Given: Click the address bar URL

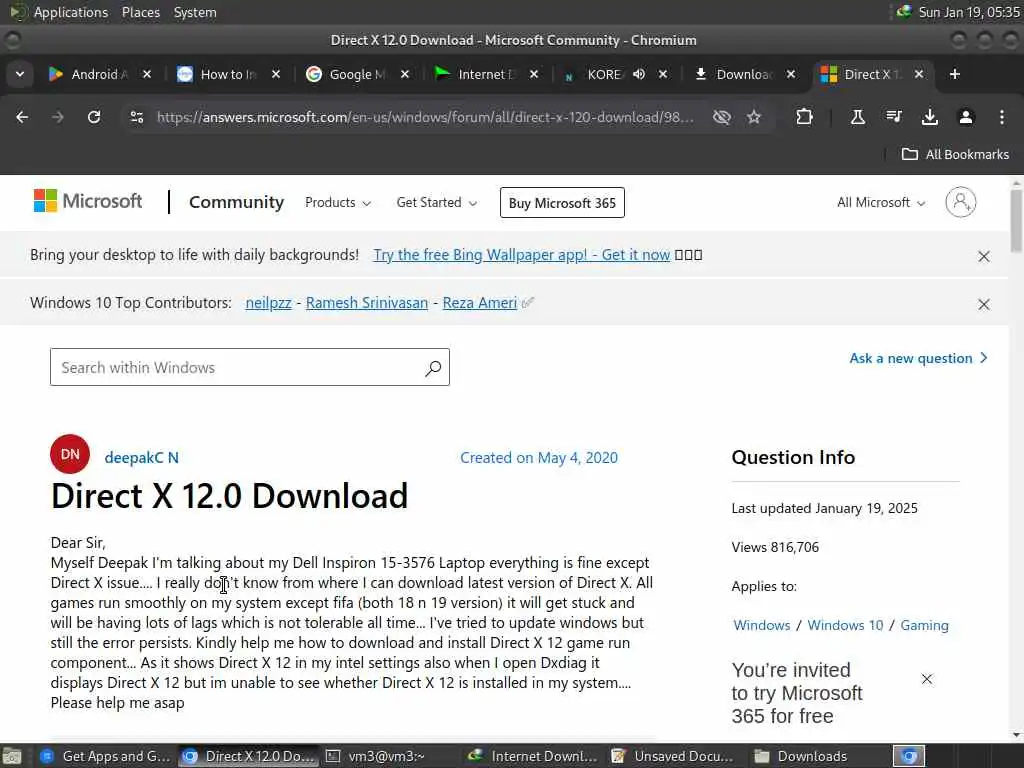Looking at the screenshot, I should coord(425,118).
